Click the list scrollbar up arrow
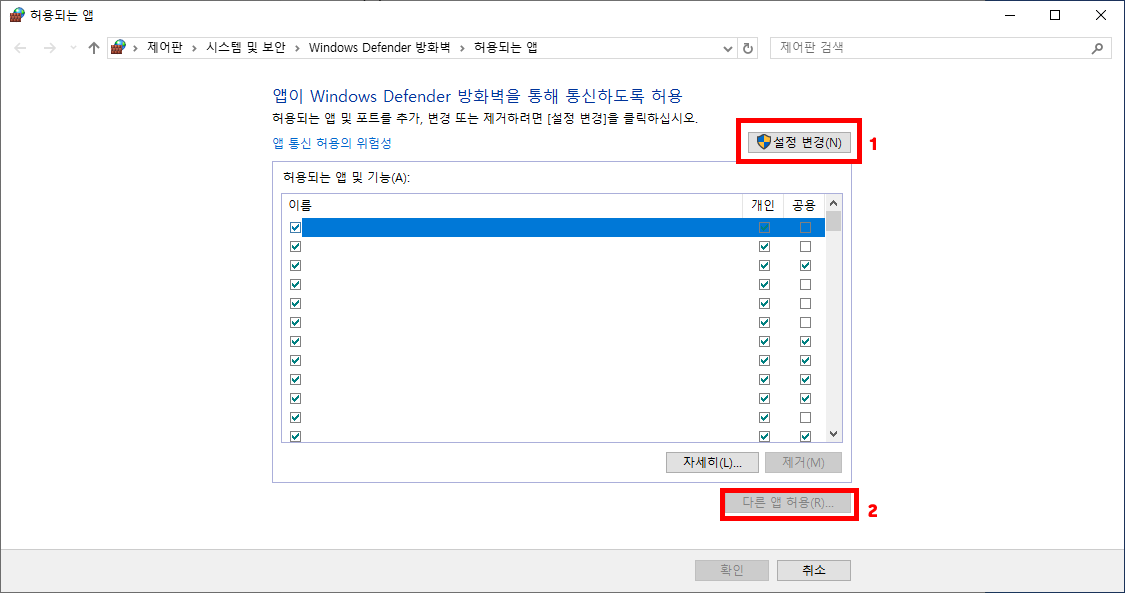1125x593 pixels. (833, 203)
